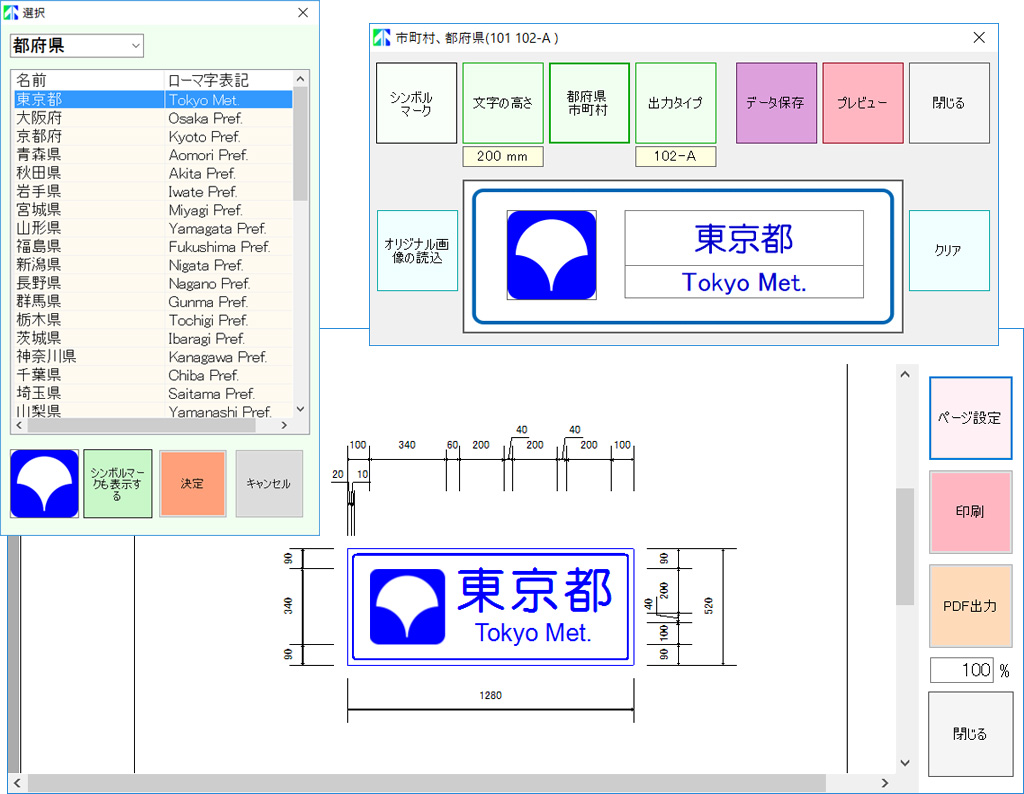The width and height of the screenshot is (1024, 794).
Task: Click the Tokyo symbol mark in the sign editor
Action: point(552,255)
